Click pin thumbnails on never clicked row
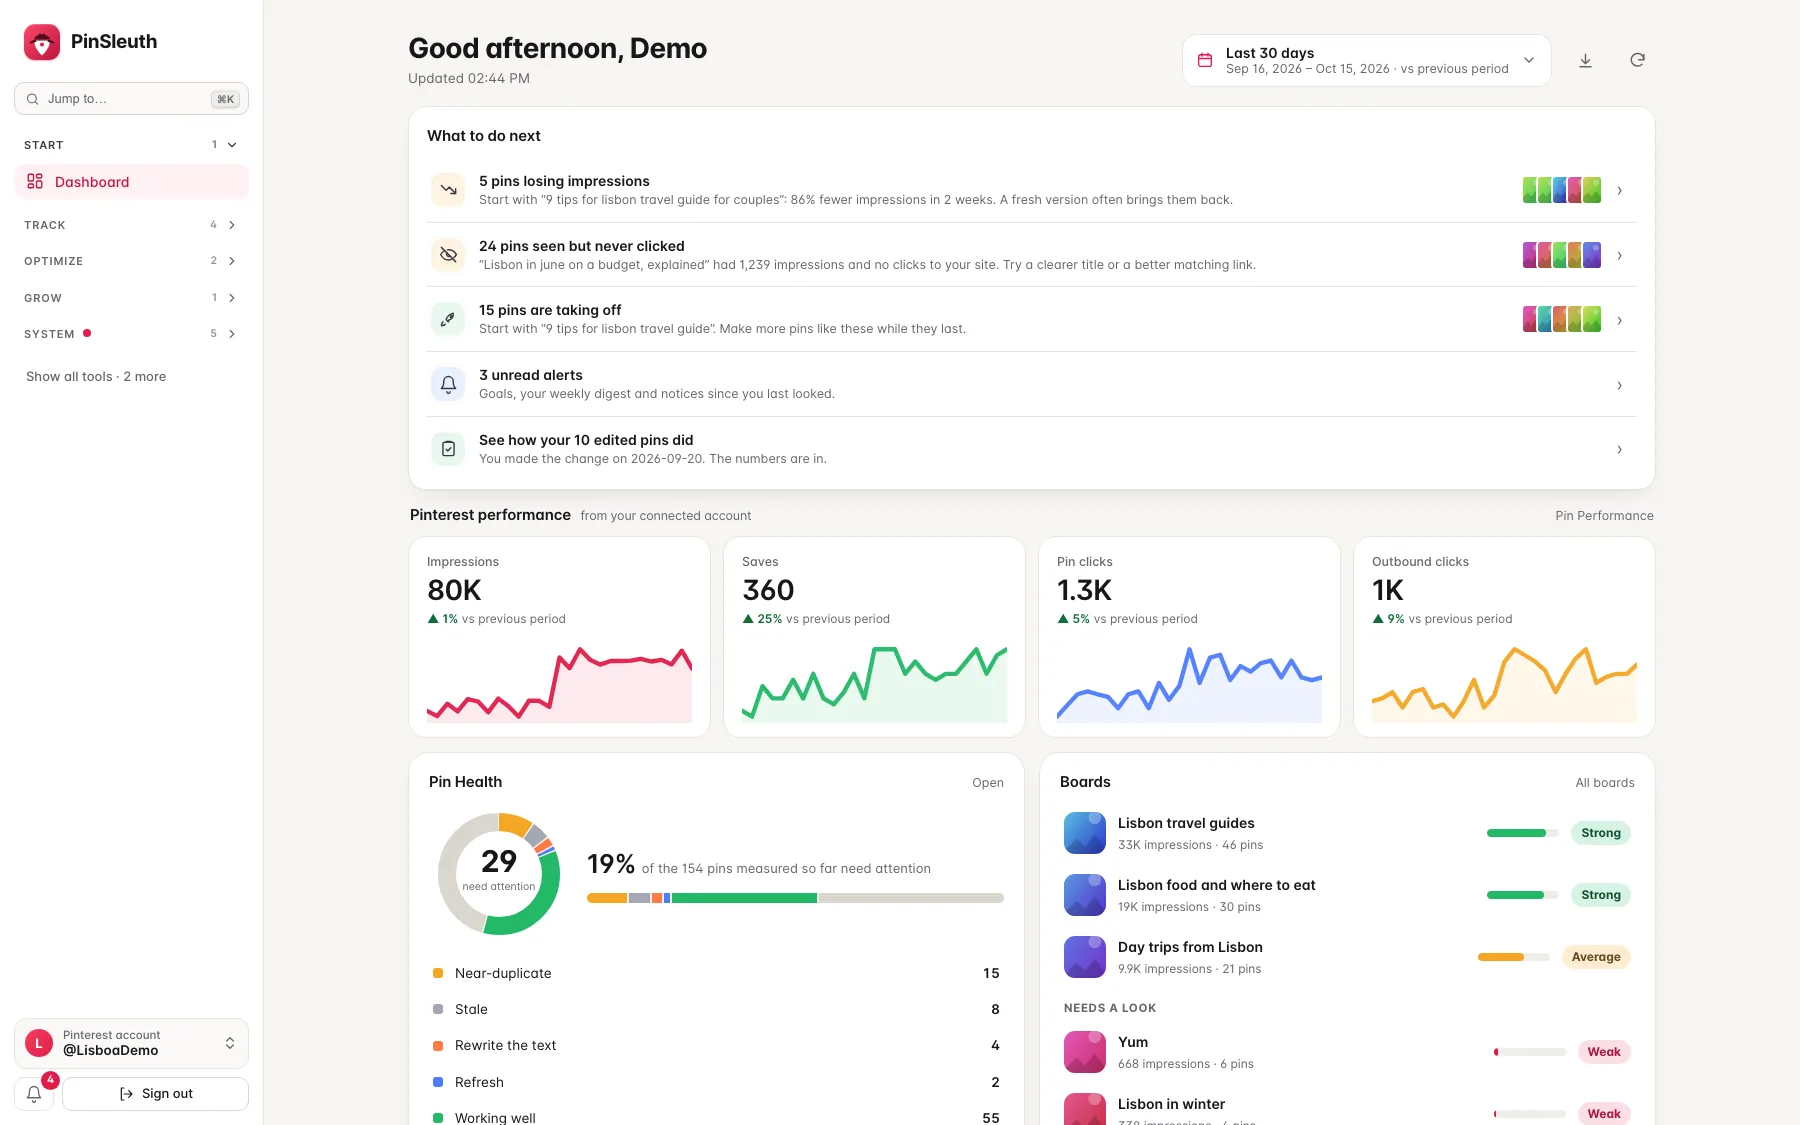 point(1562,255)
